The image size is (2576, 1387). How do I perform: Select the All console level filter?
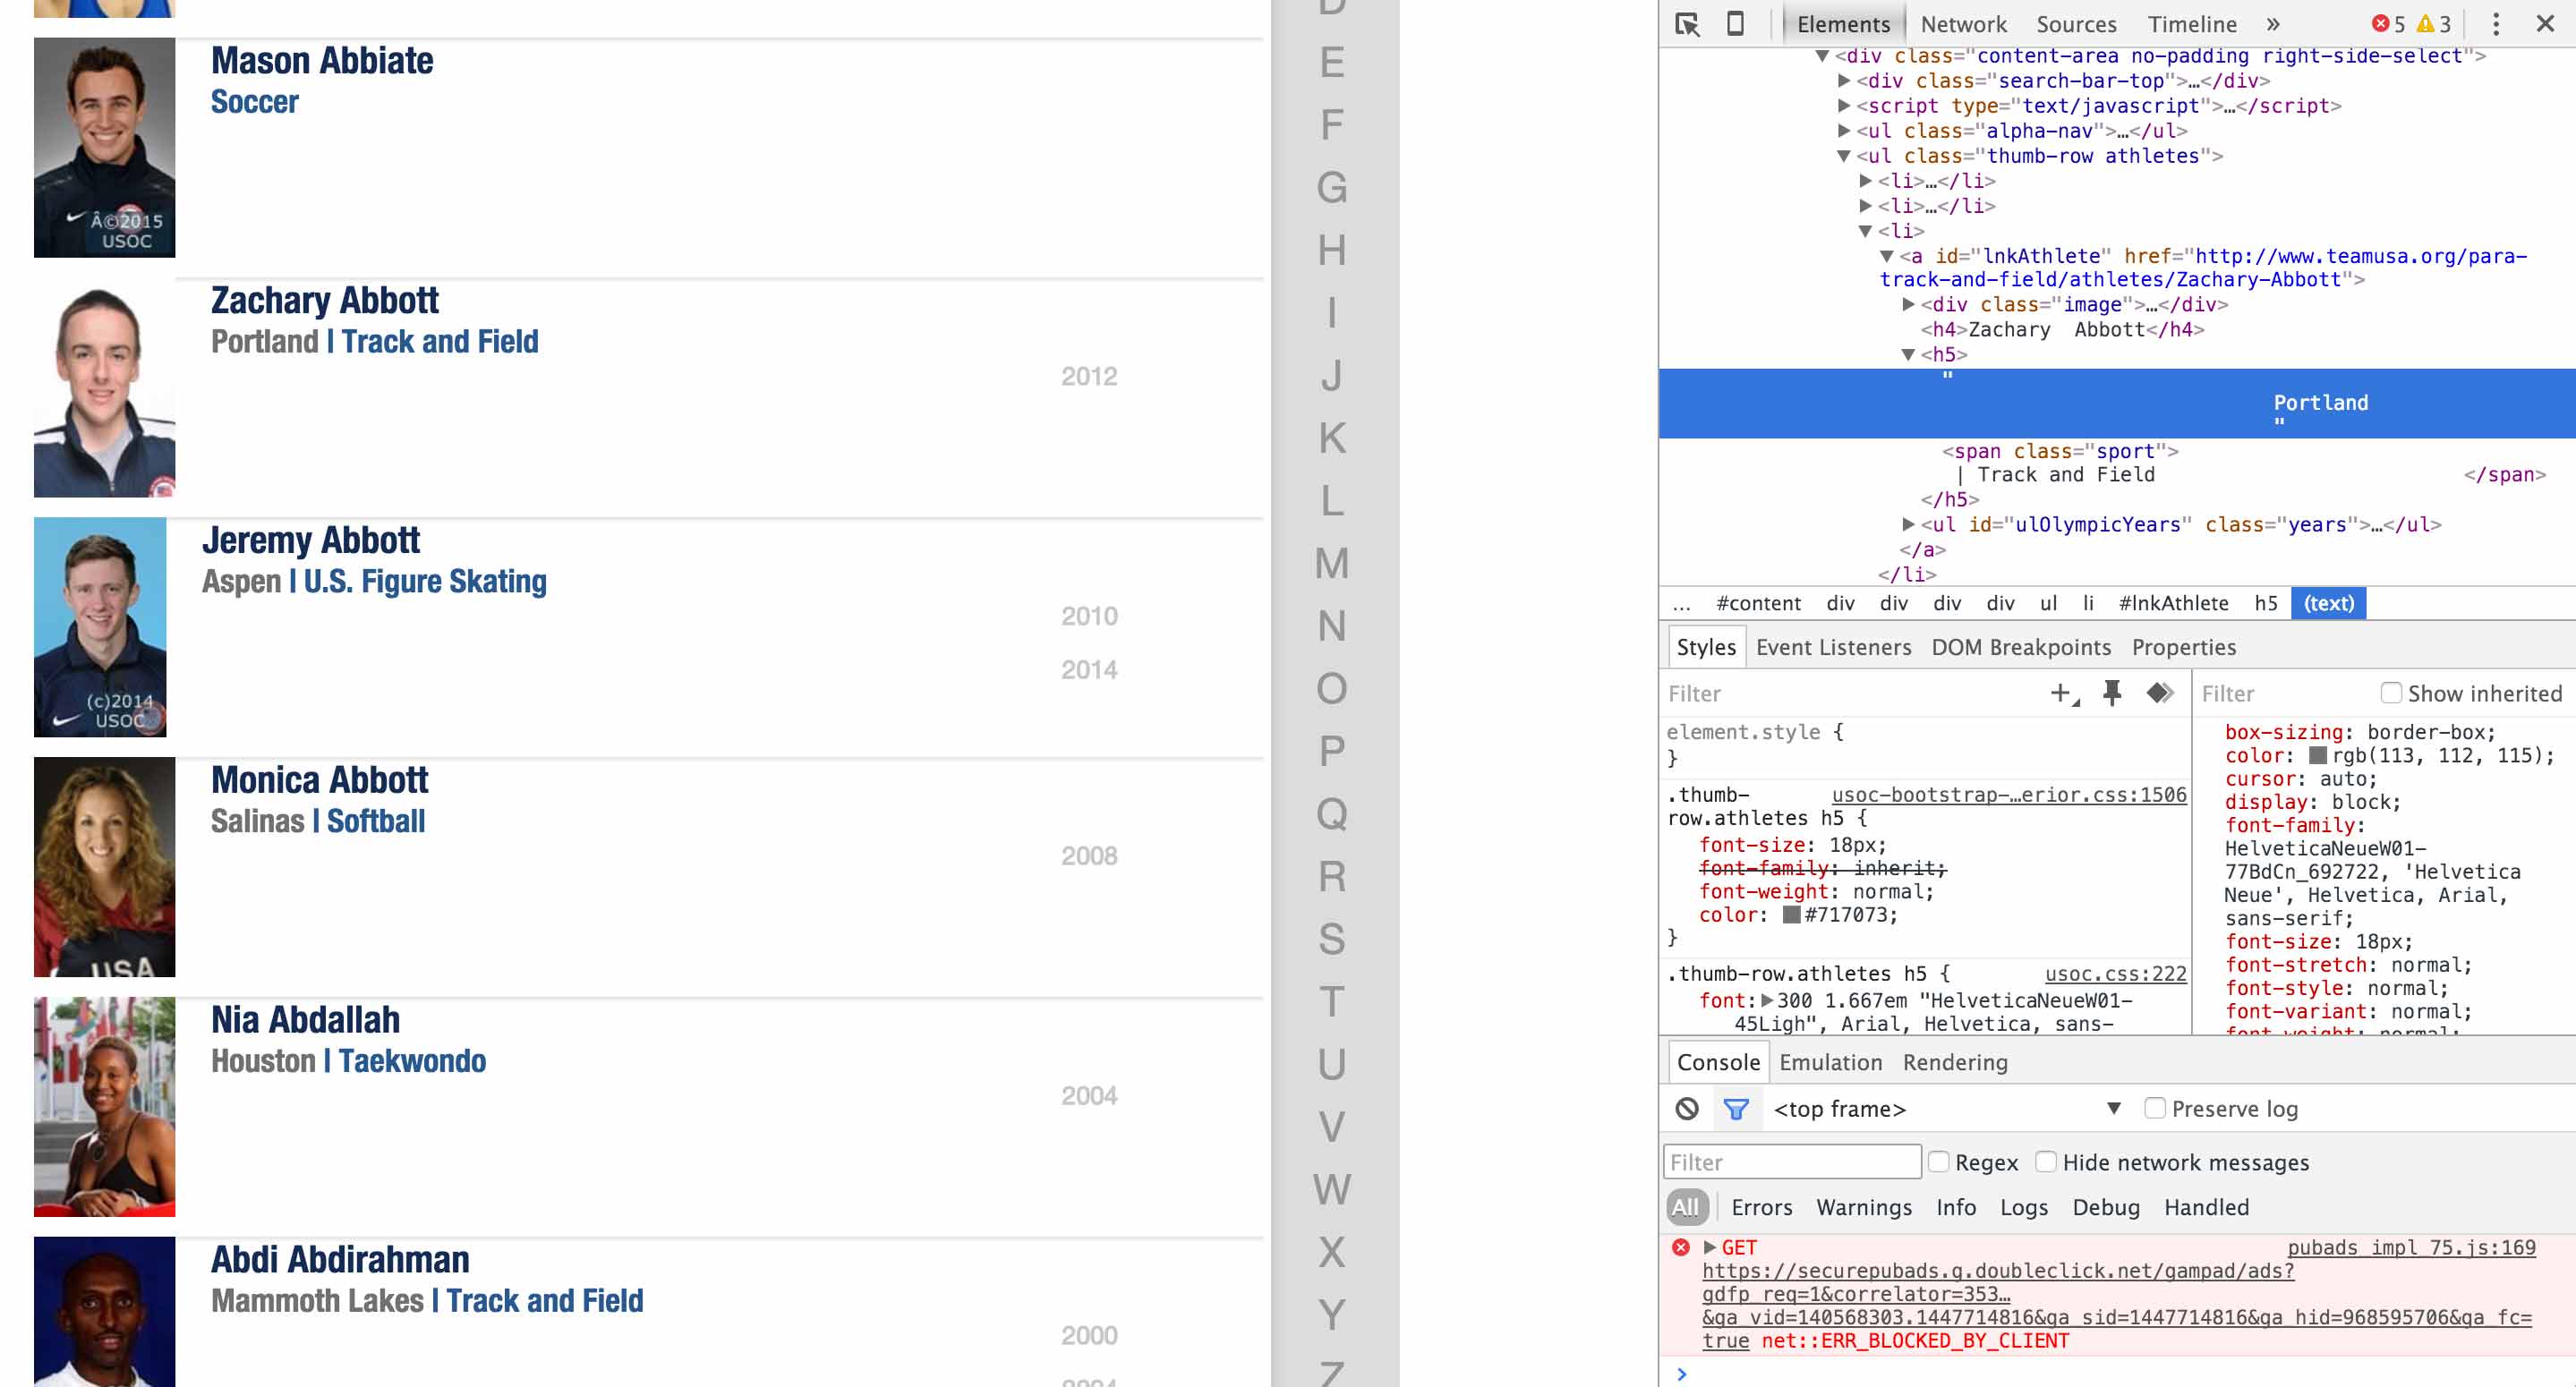[1685, 1207]
